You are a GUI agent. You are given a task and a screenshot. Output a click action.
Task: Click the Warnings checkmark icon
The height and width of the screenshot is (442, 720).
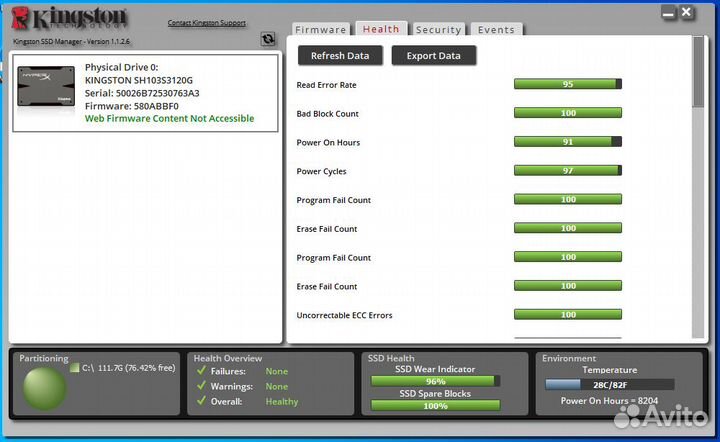coord(201,386)
